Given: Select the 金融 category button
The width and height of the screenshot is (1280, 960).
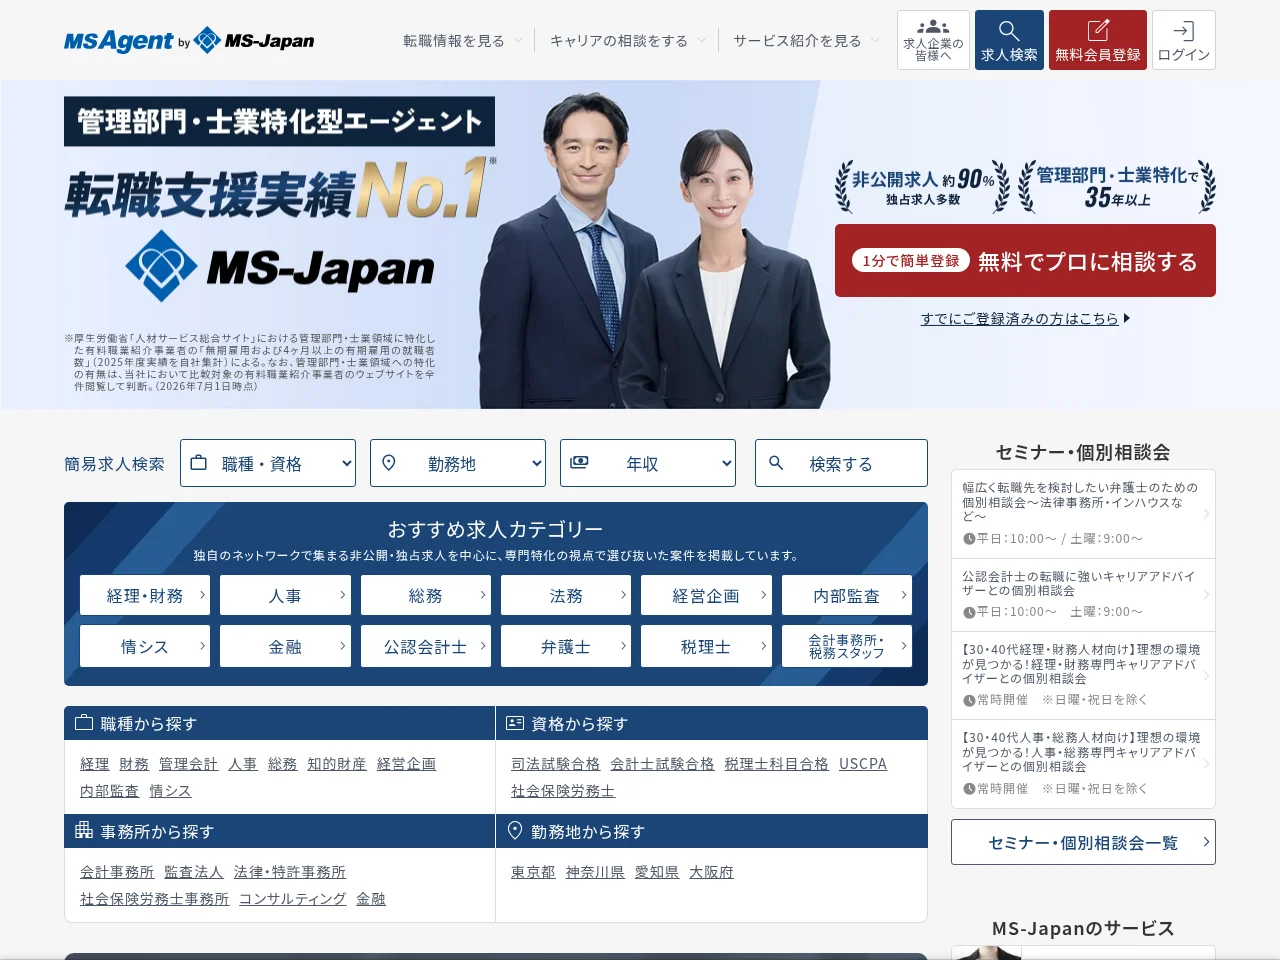Looking at the screenshot, I should click(x=285, y=646).
